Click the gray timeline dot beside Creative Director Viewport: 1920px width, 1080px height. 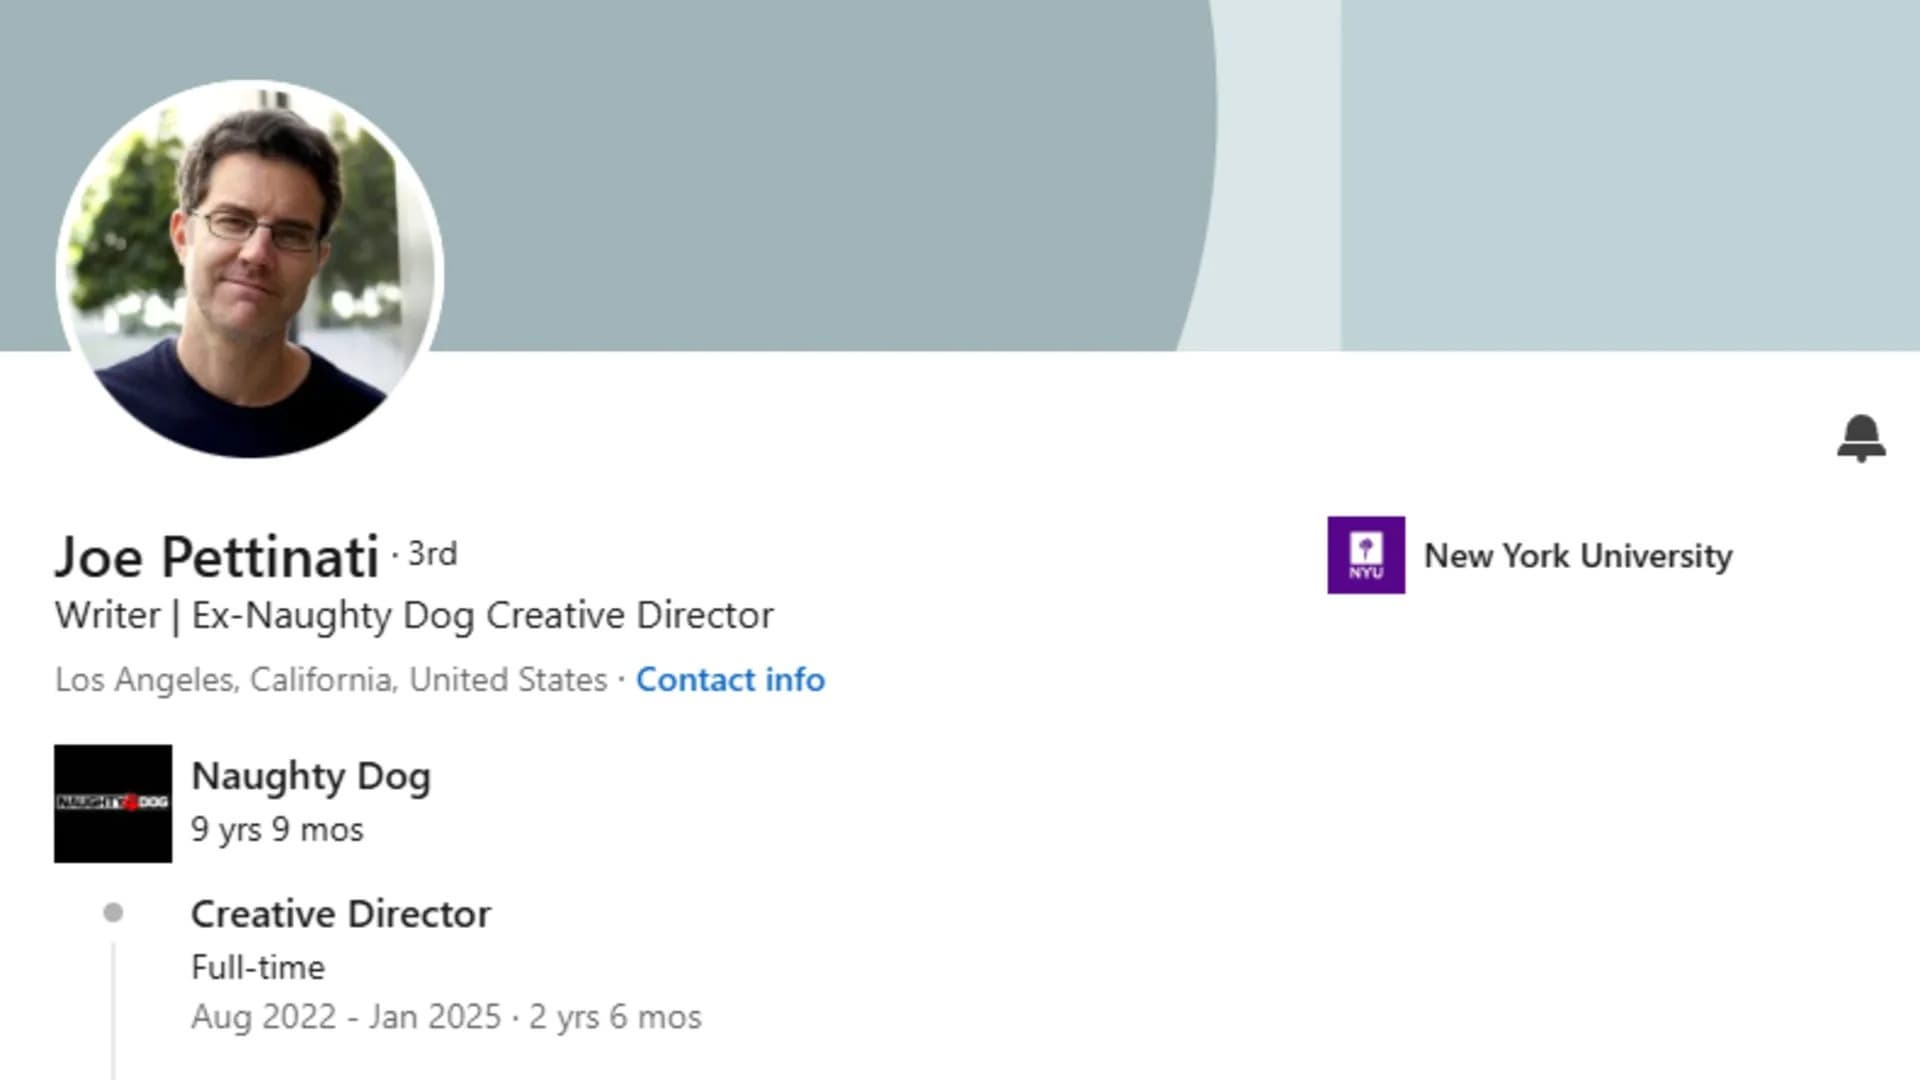tap(113, 912)
